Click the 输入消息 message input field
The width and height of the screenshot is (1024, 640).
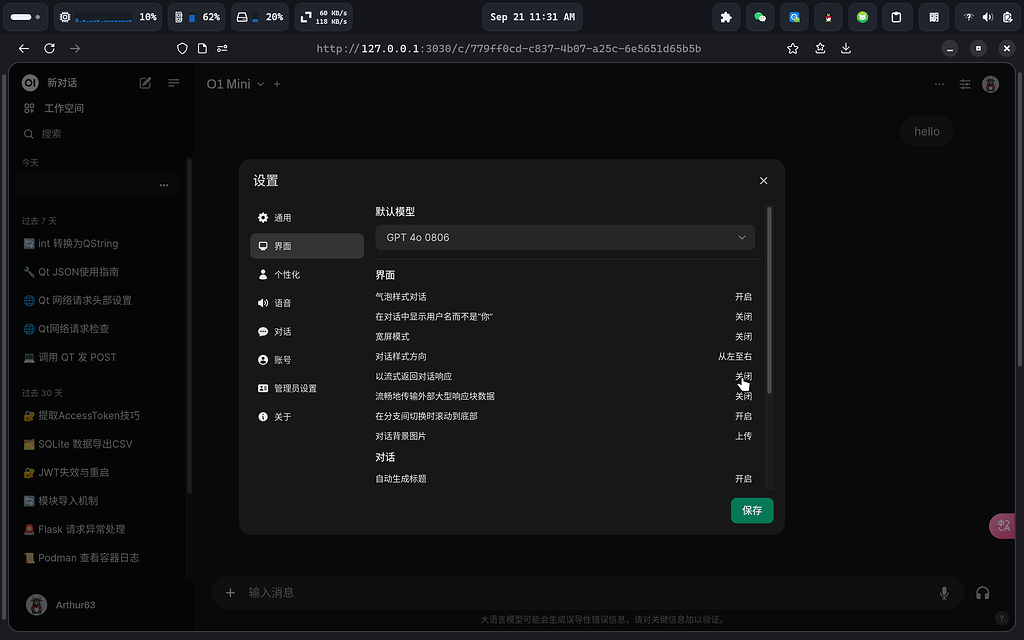tap(588, 593)
